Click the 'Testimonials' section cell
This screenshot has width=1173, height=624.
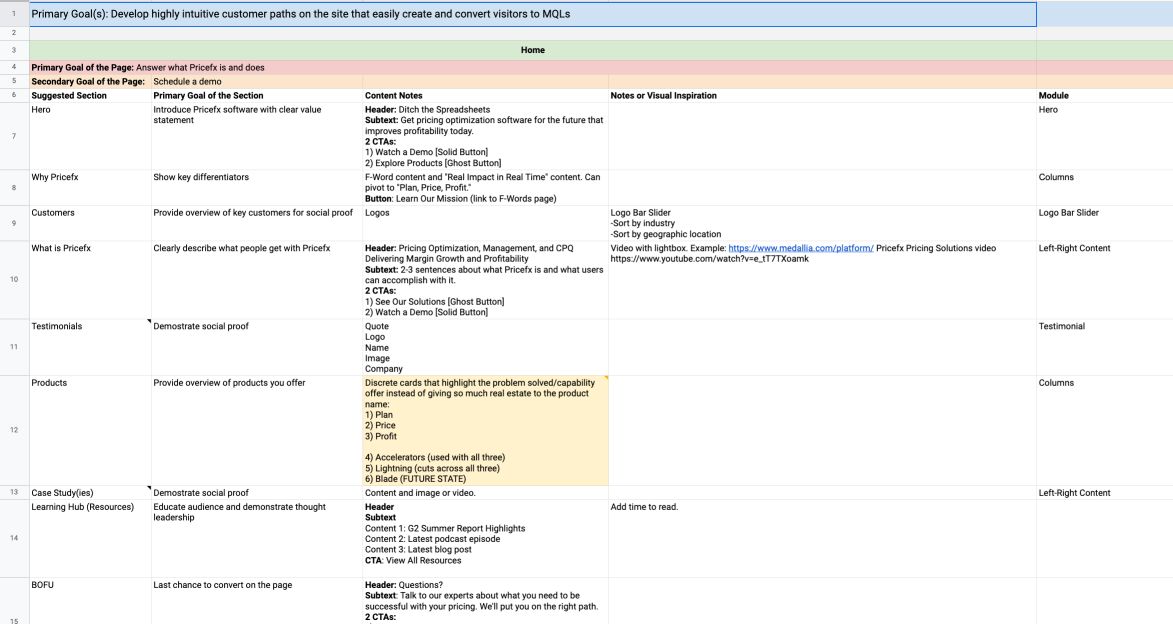[91, 347]
